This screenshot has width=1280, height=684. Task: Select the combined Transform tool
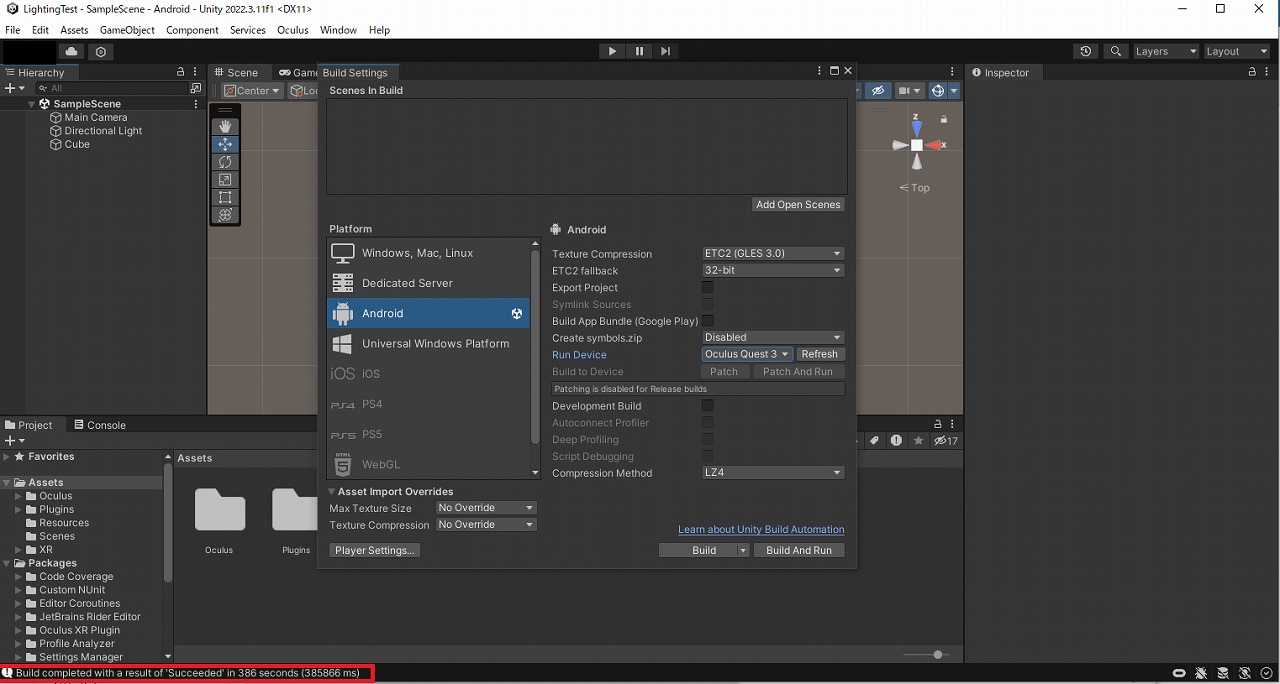(225, 215)
